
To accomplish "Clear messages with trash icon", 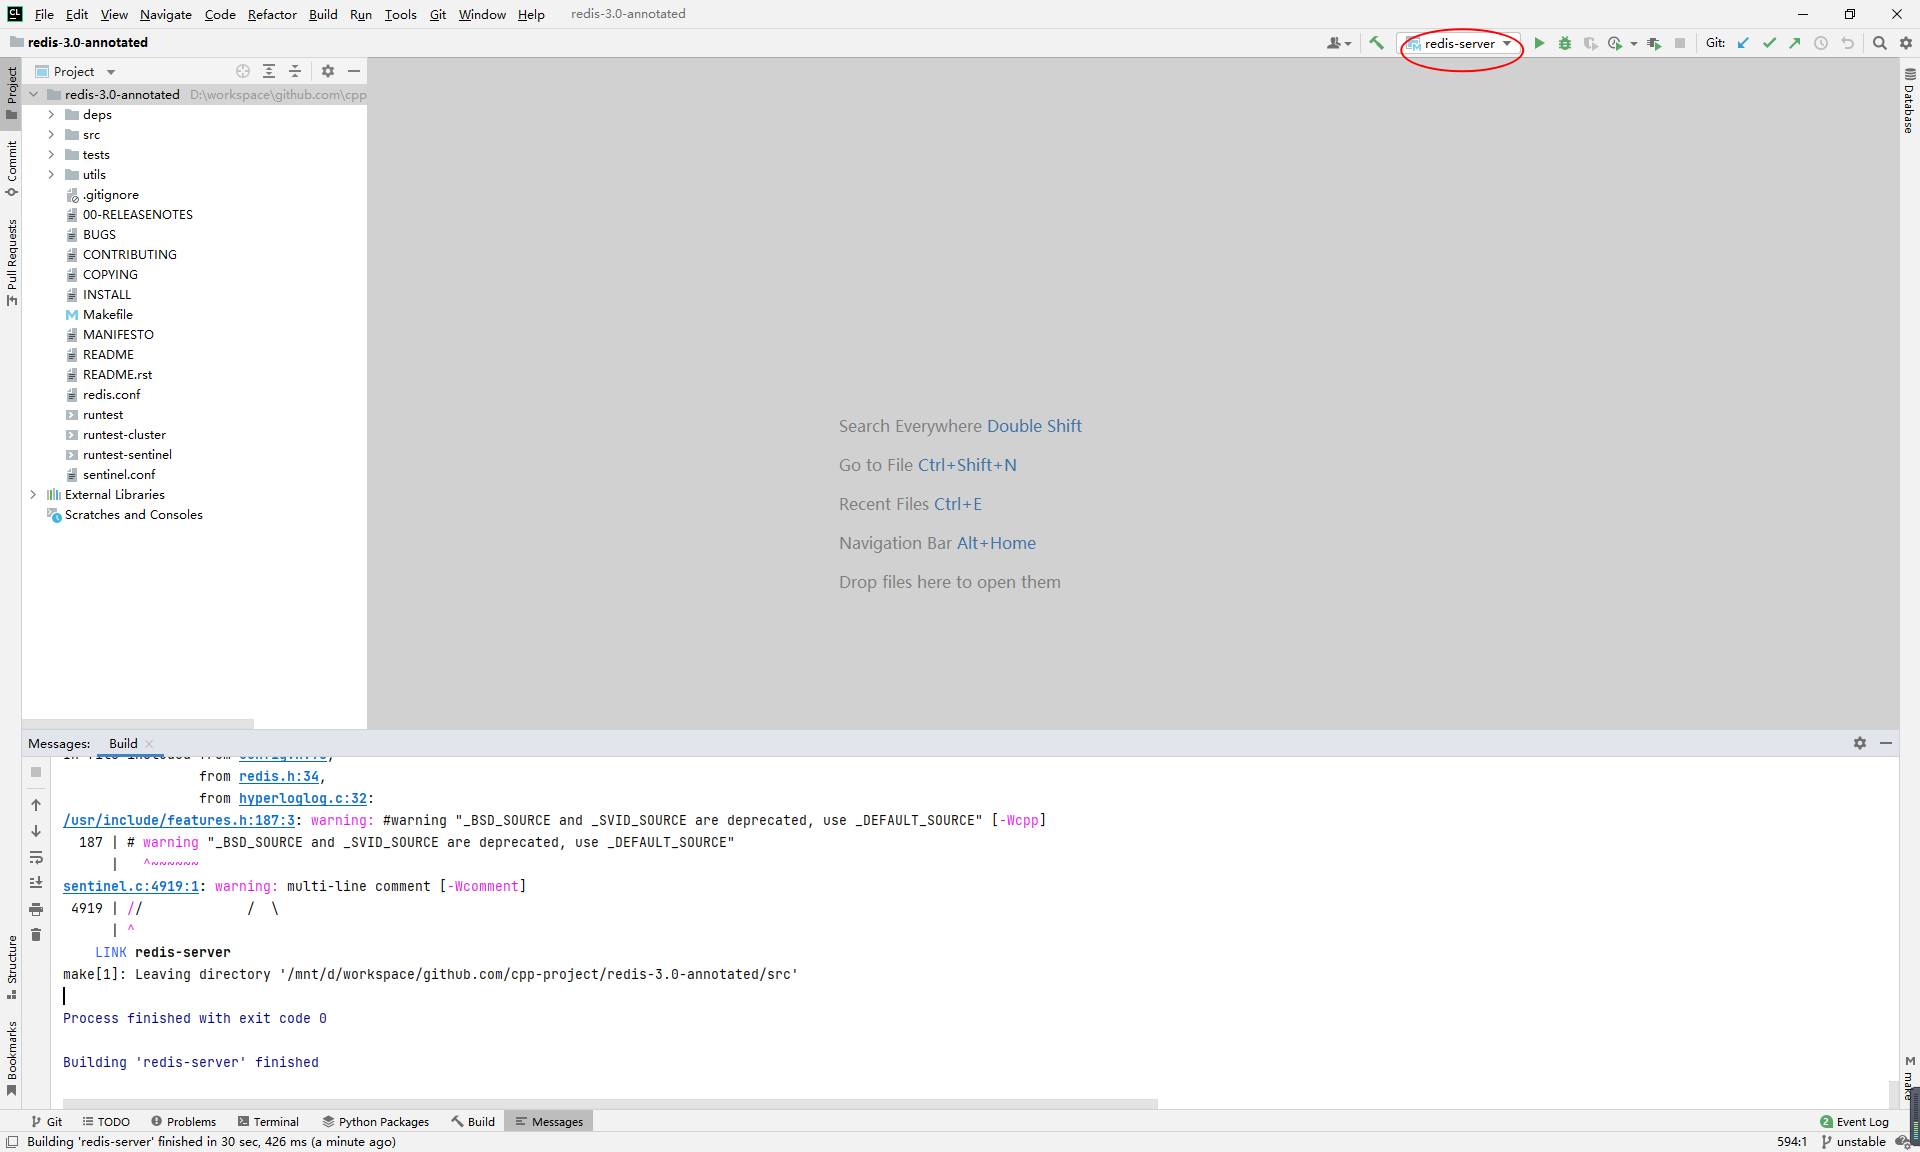I will coord(36,935).
